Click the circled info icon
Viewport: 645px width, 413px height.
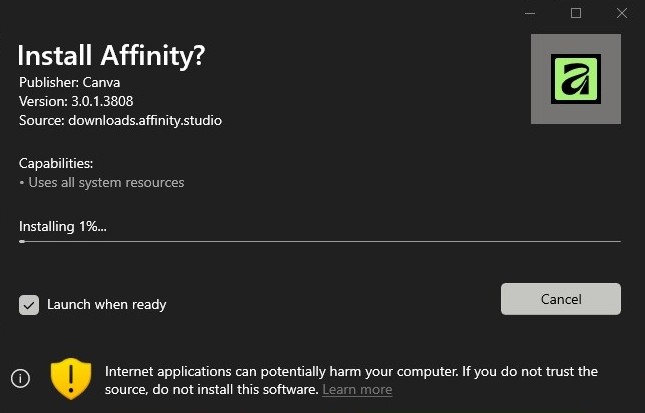click(20, 378)
